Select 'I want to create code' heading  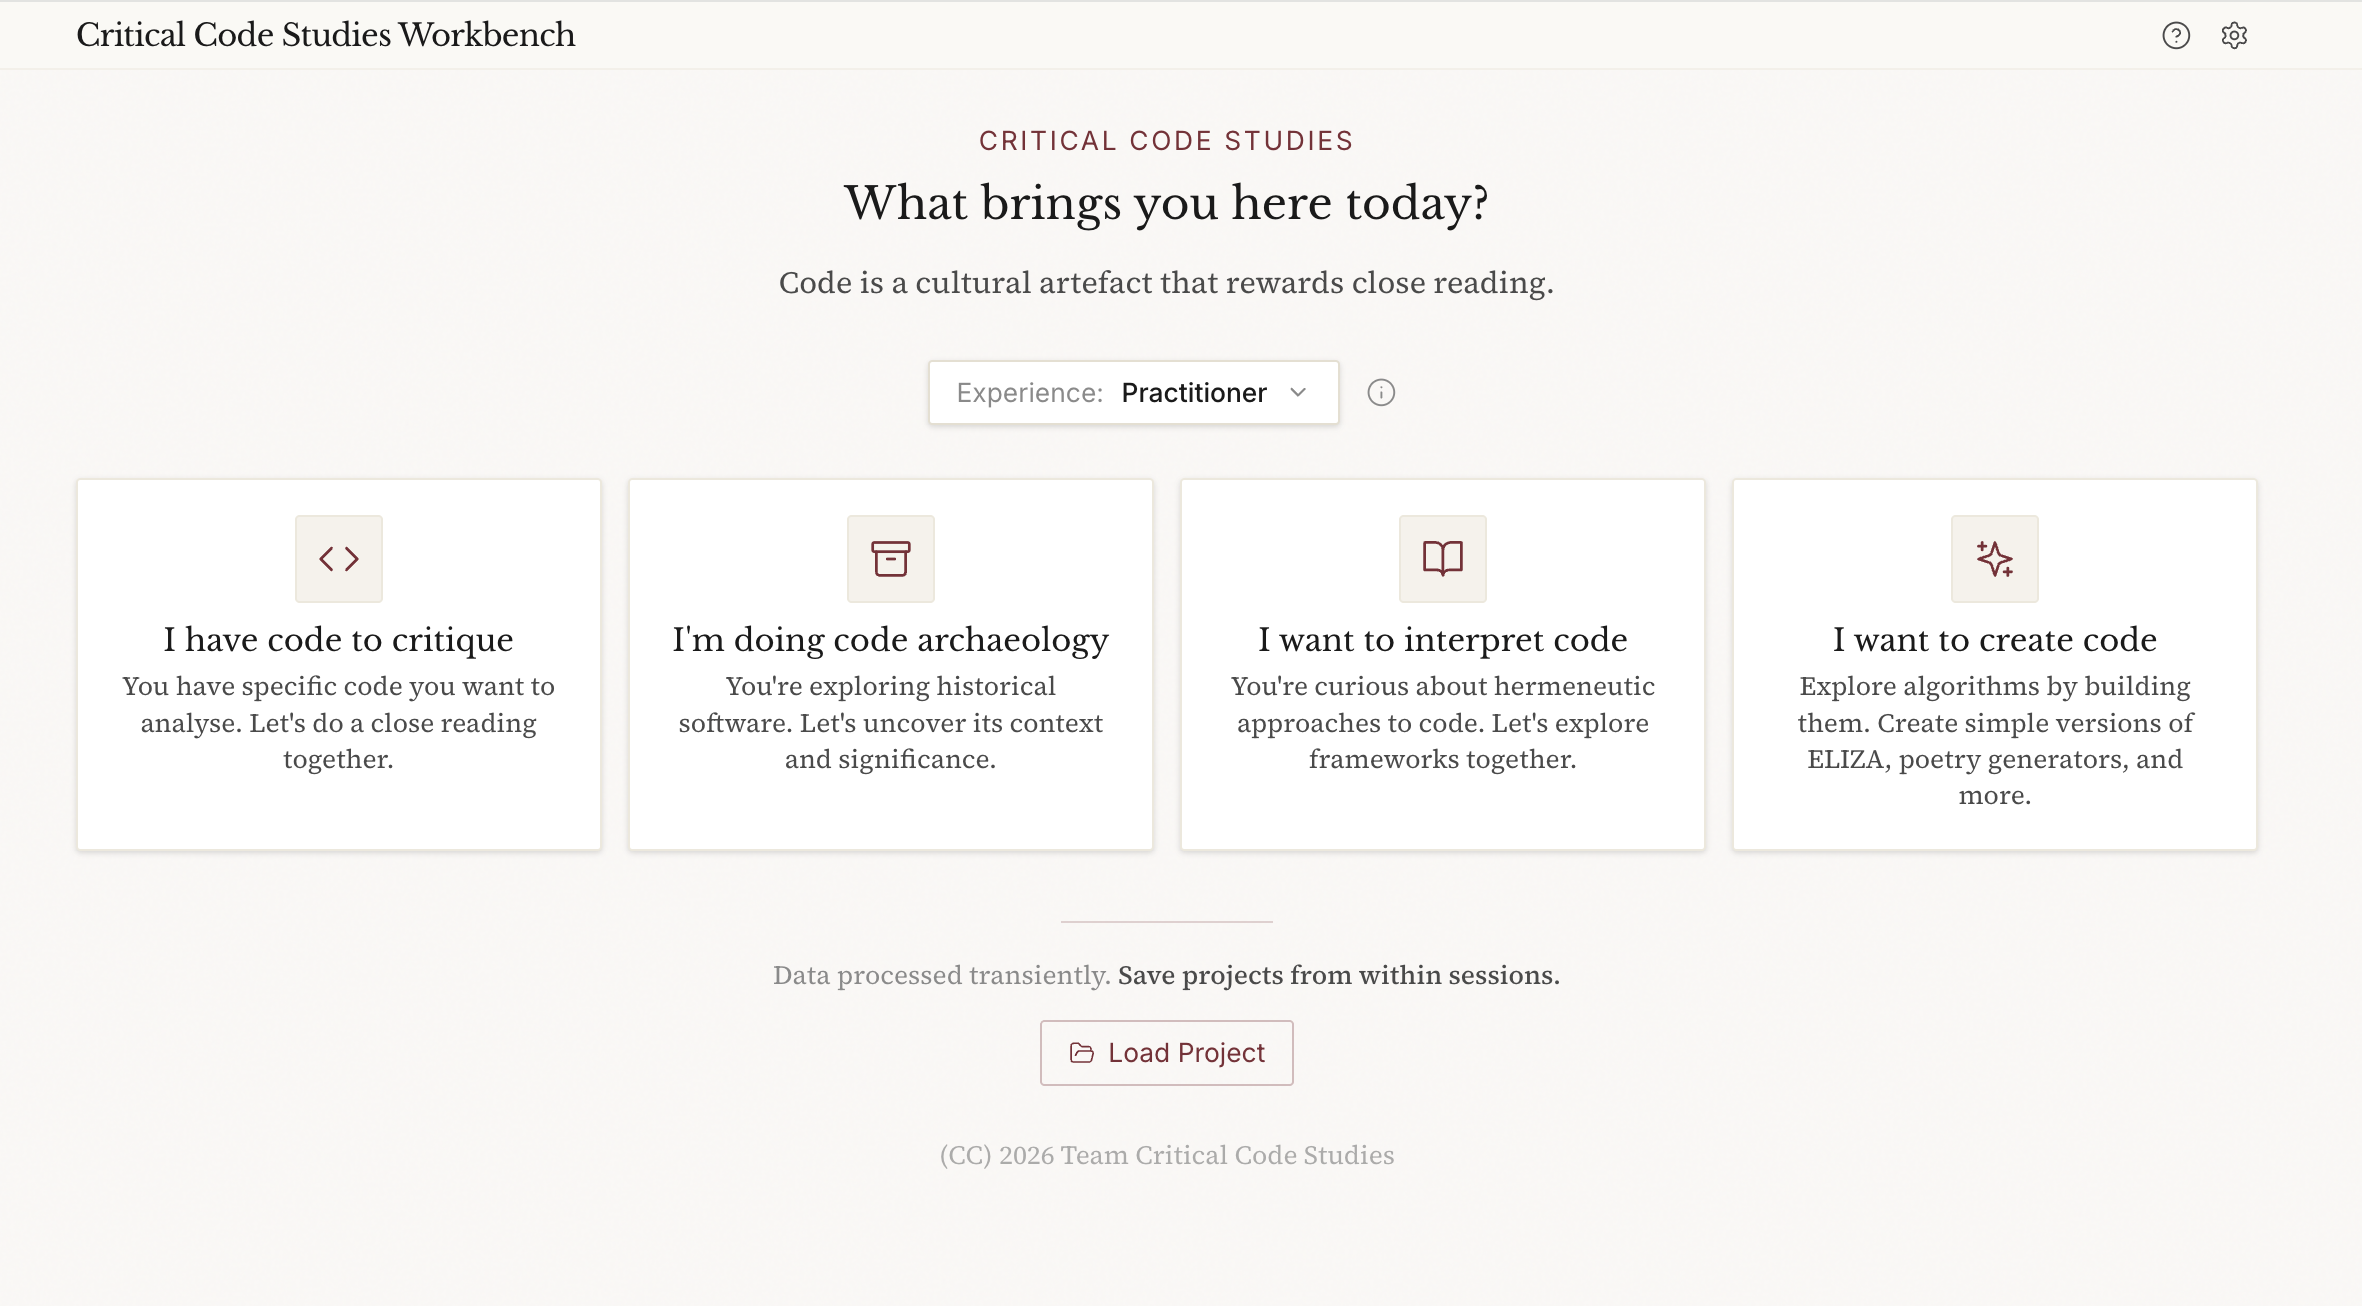[x=1994, y=640]
